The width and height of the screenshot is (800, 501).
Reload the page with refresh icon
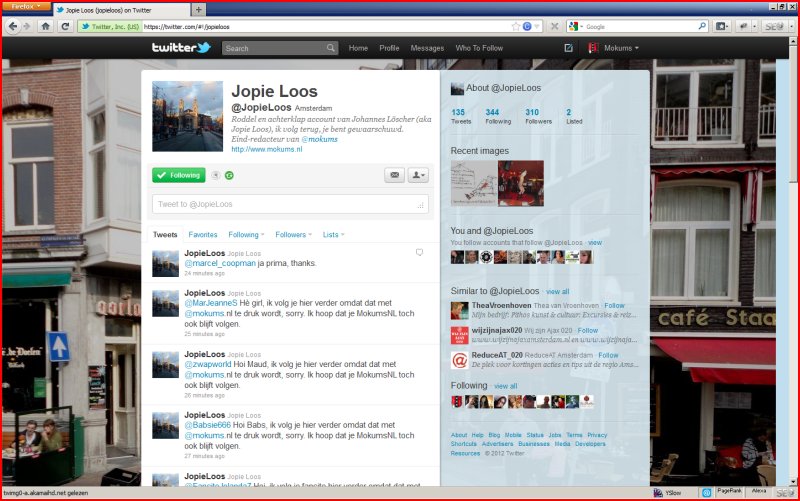[x=65, y=26]
